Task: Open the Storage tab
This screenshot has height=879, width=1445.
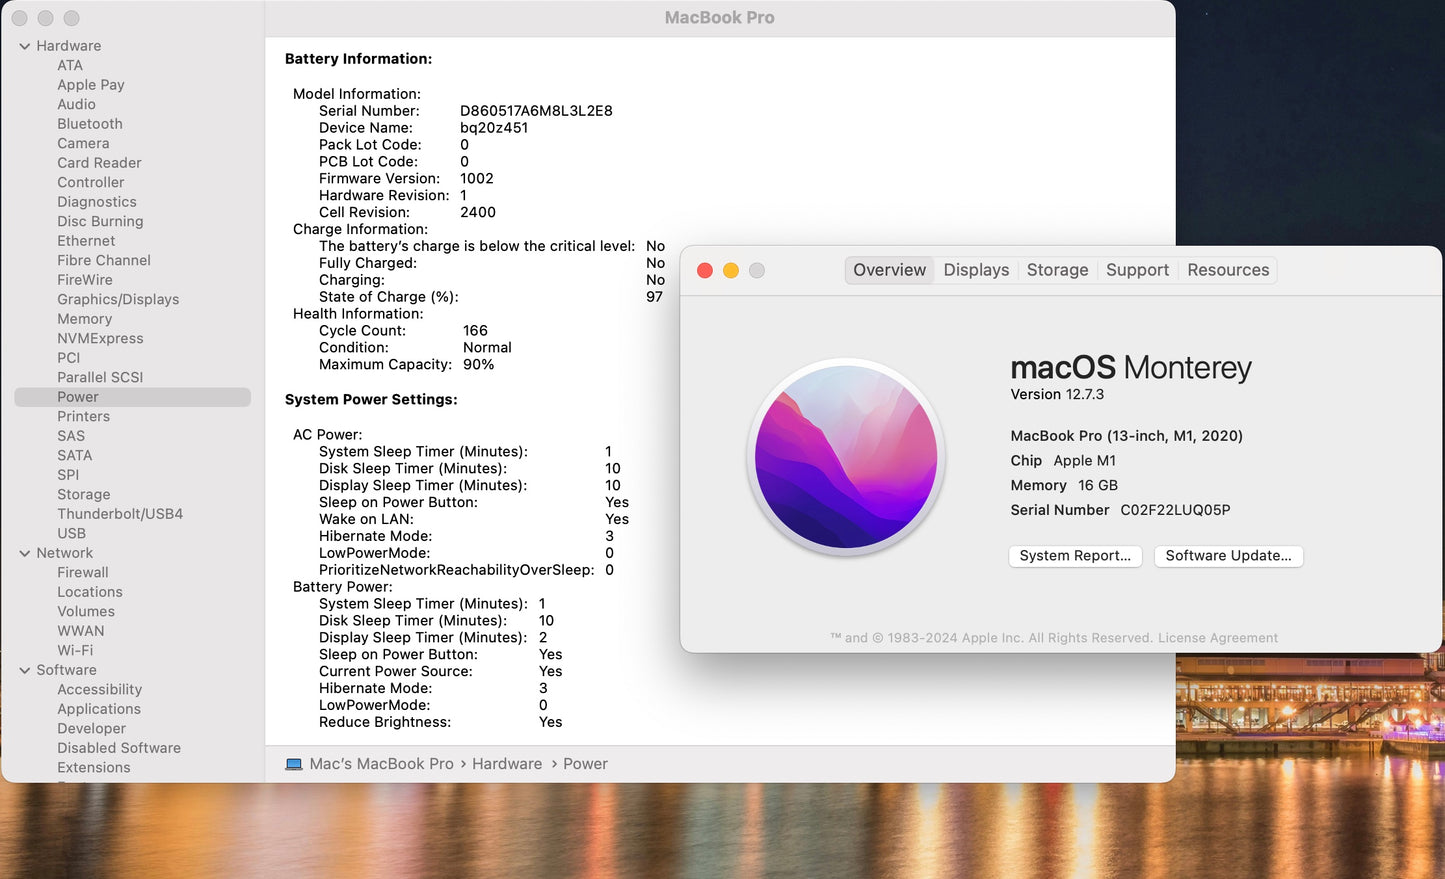Action: tap(1057, 270)
